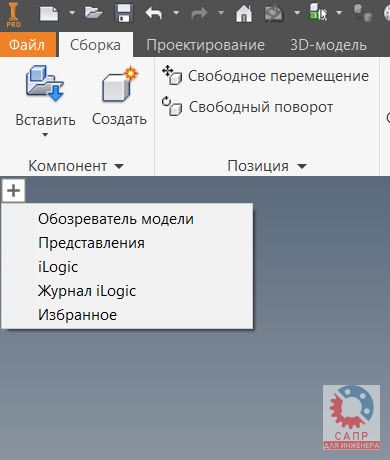Open the Redo history dropdown arrow
This screenshot has height=460, width=390.
[221, 13]
